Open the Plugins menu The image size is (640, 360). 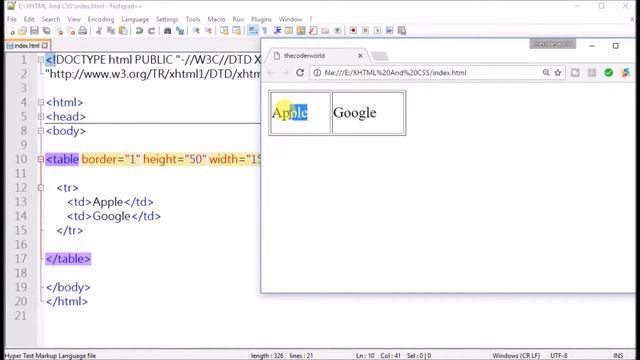click(x=261, y=19)
